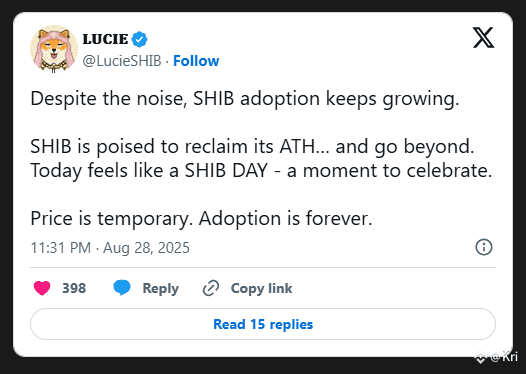Open the Read 15 replies button
Screen dimensions: 526x374
(263, 324)
